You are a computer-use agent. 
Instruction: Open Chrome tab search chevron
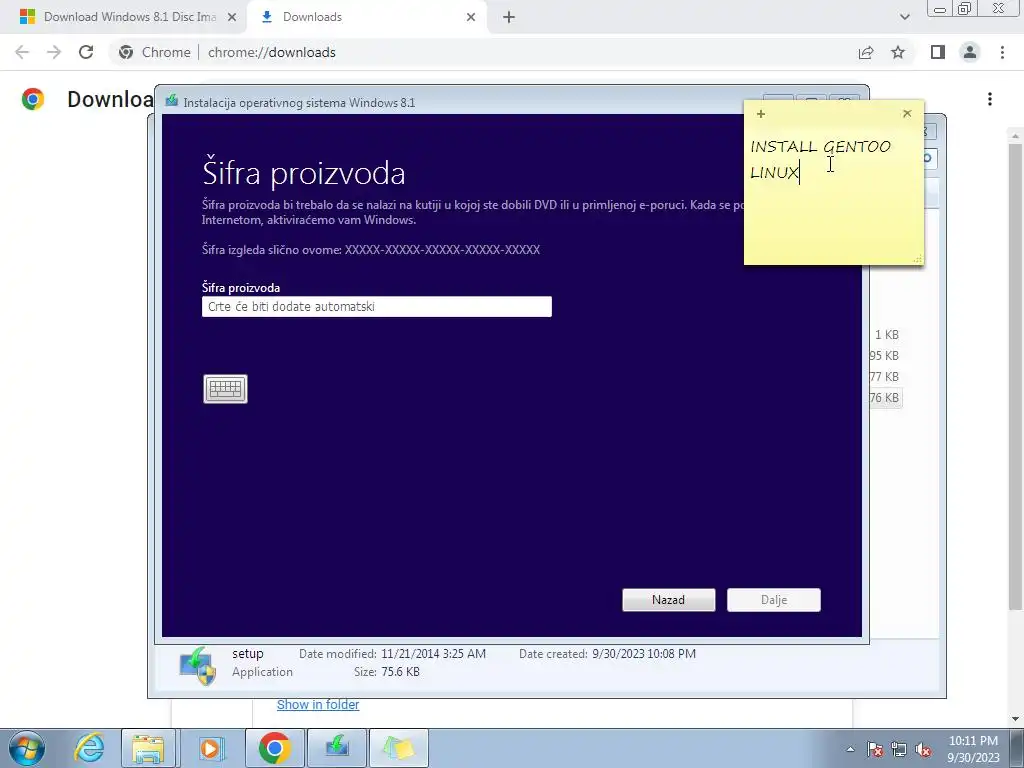(x=904, y=17)
